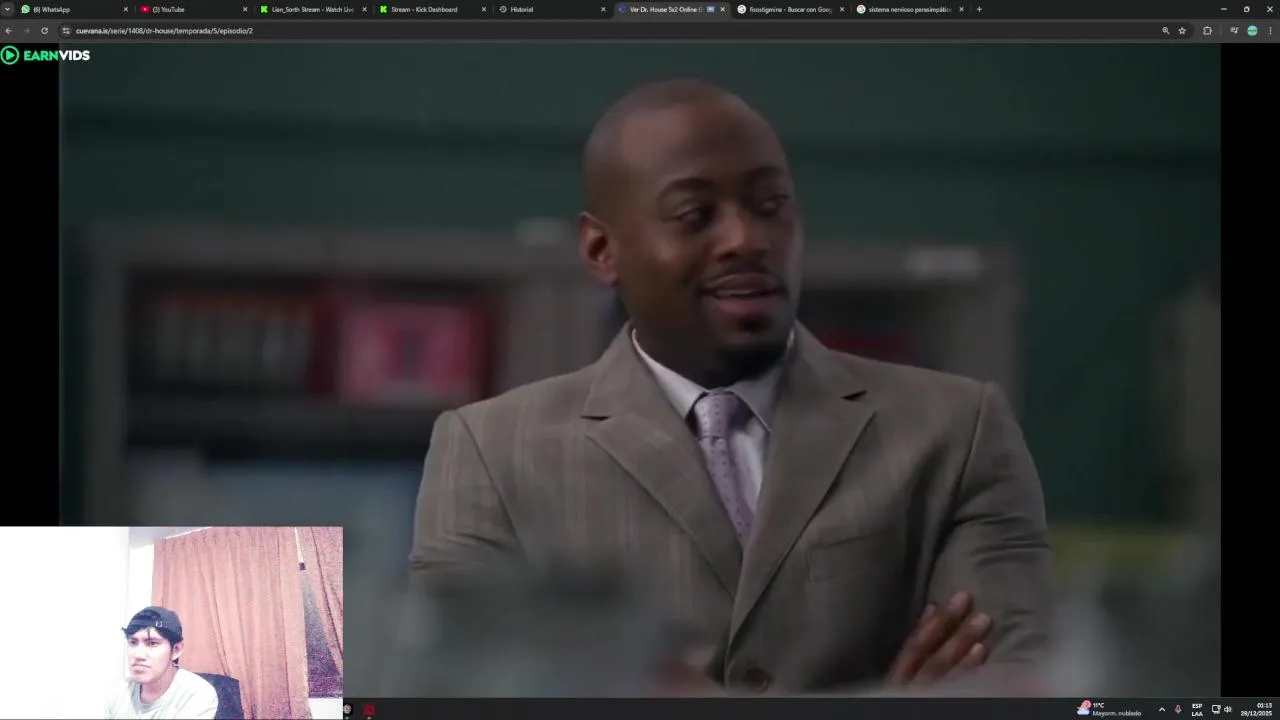The height and width of the screenshot is (720, 1280).
Task: Open the volume tray icon
Action: (1228, 709)
